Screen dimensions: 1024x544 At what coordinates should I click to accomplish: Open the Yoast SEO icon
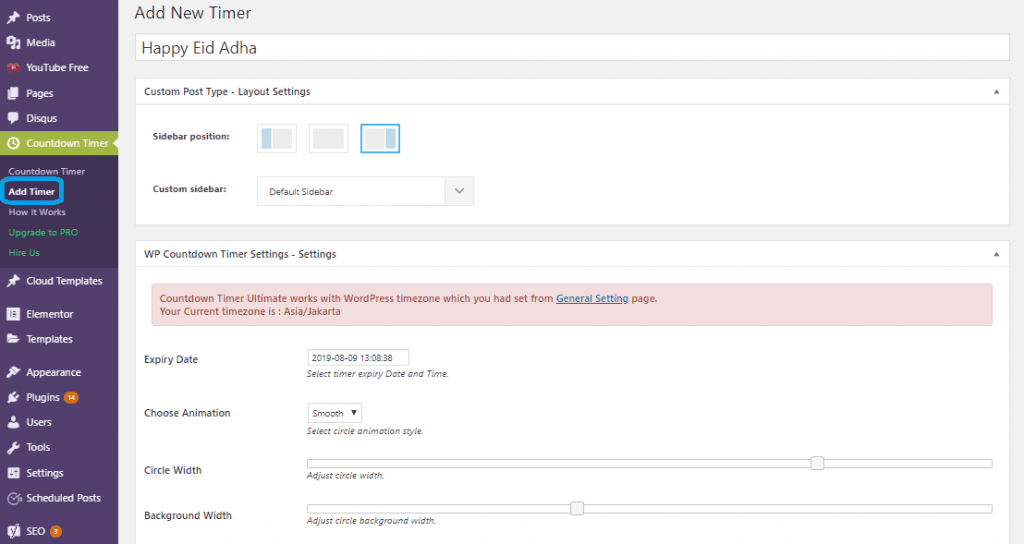tap(13, 531)
